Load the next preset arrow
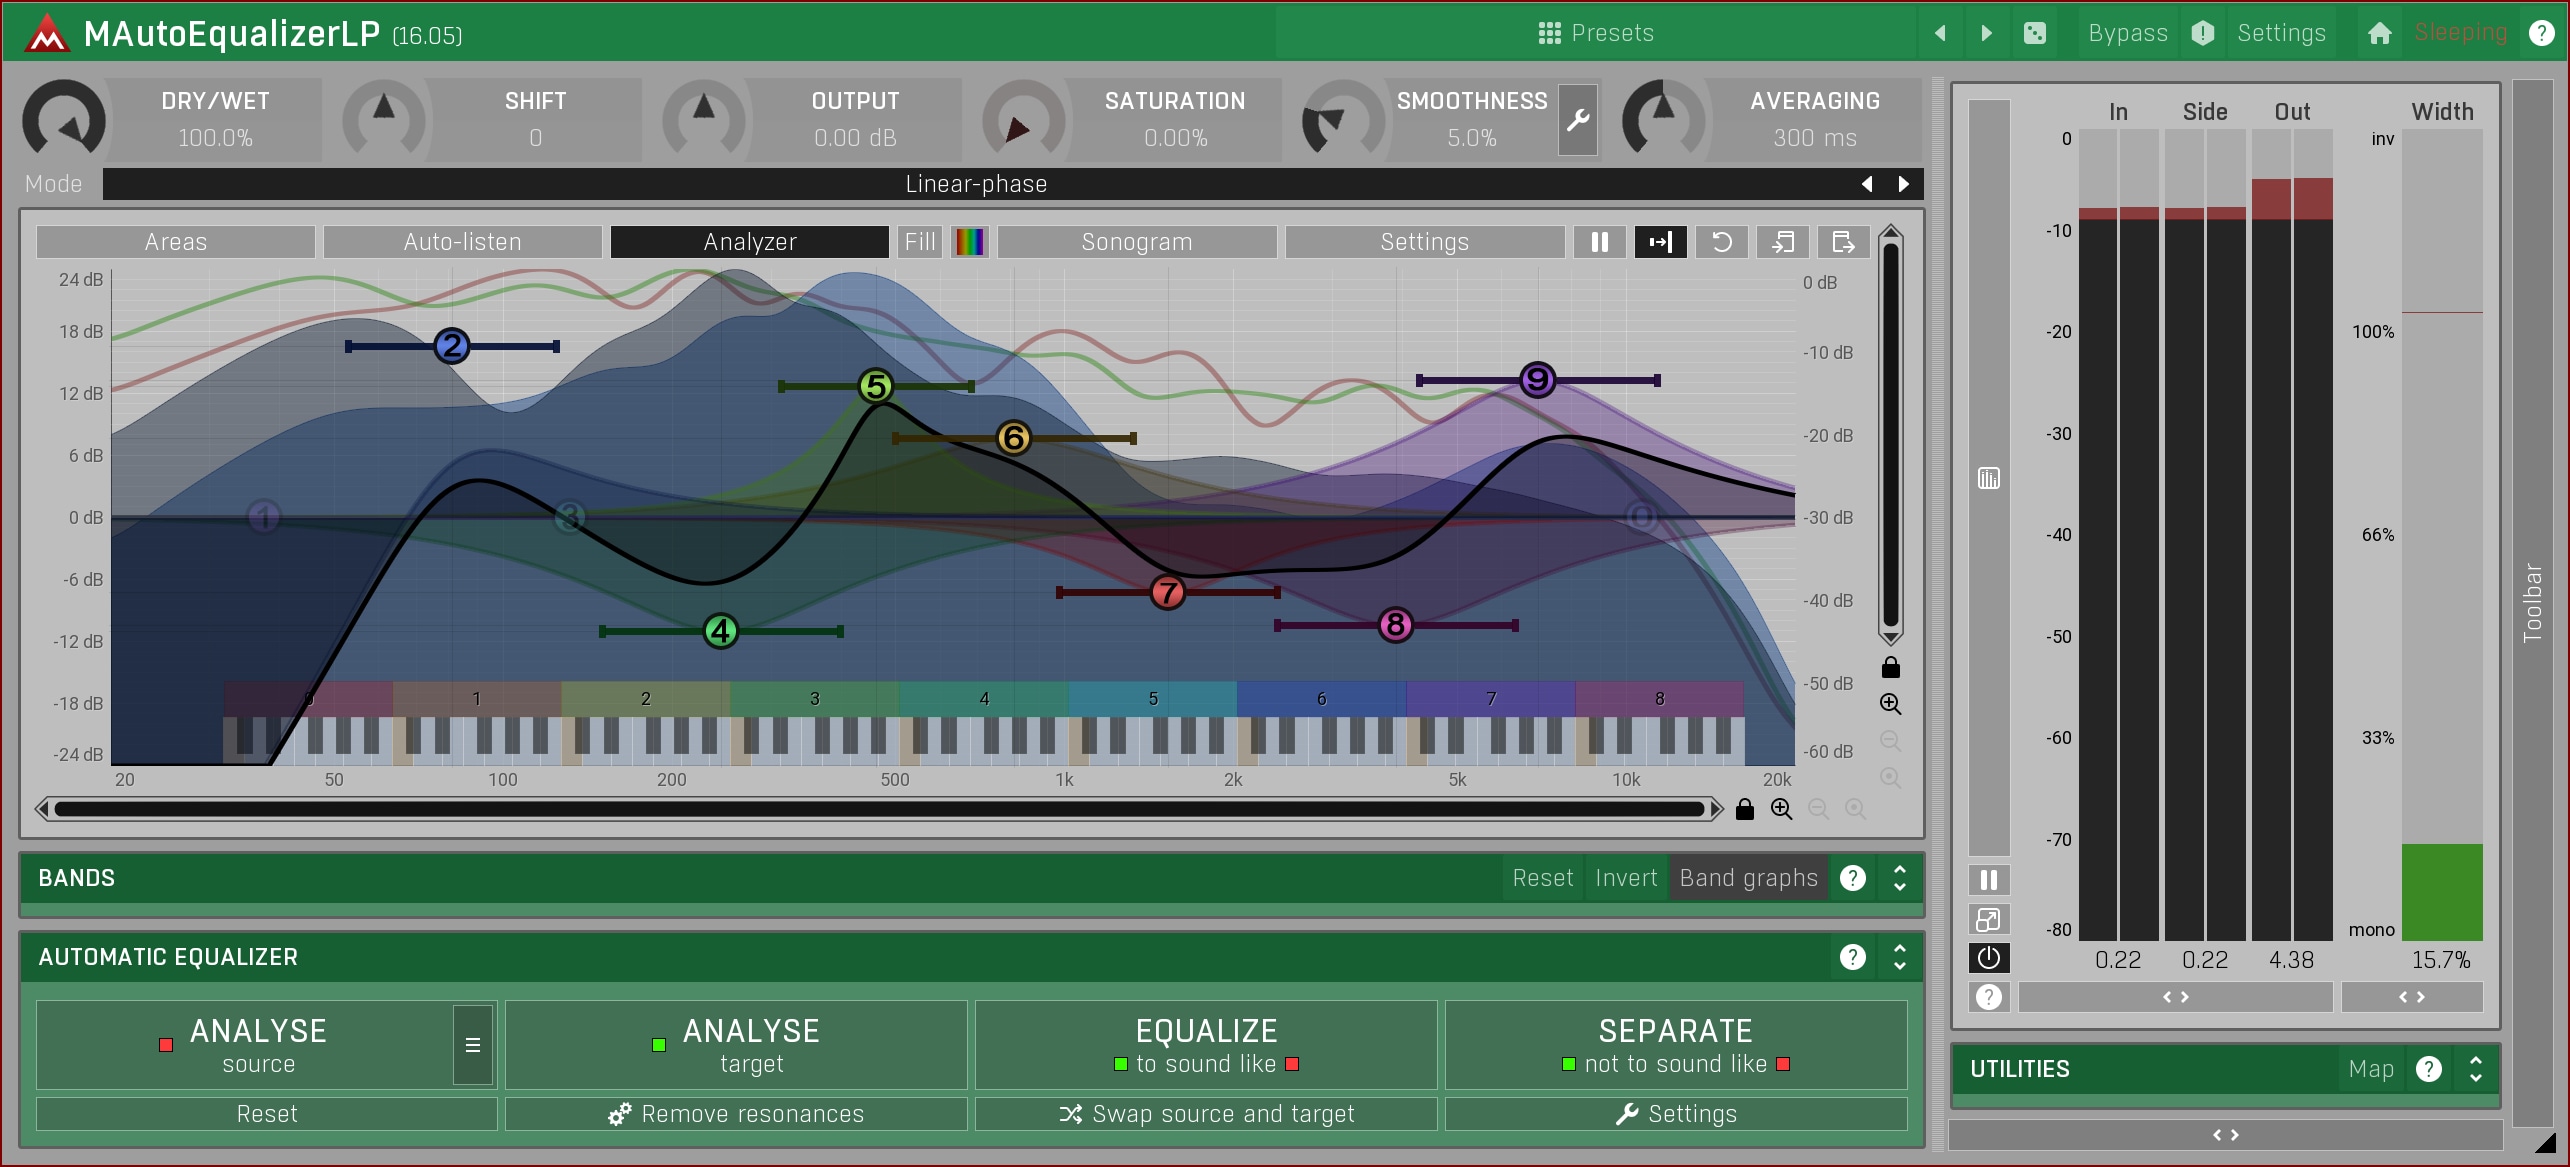Viewport: 2570px width, 1167px height. [1987, 33]
